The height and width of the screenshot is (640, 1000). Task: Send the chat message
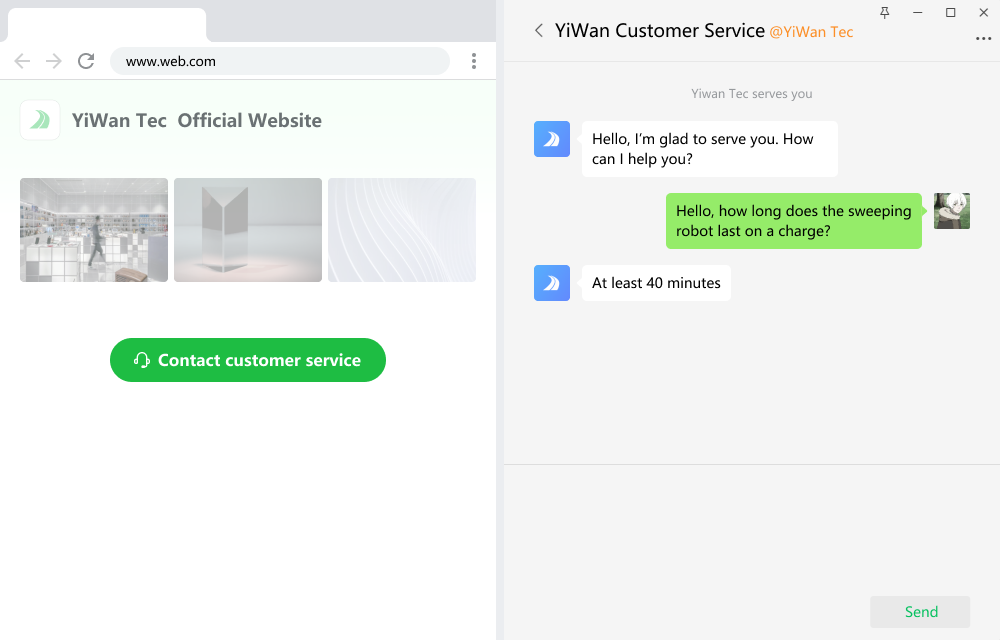point(920,612)
